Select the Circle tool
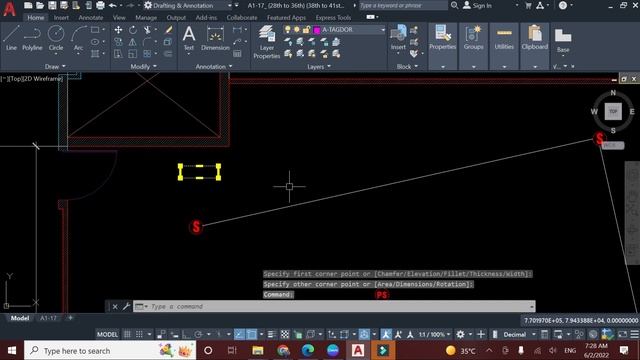This screenshot has width=640, height=360. (x=56, y=38)
